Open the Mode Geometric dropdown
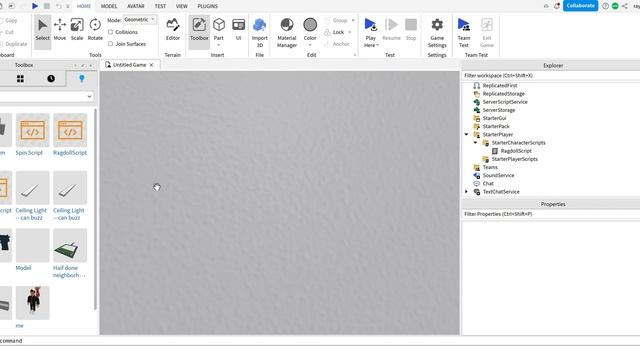640x360 pixels. pos(140,20)
